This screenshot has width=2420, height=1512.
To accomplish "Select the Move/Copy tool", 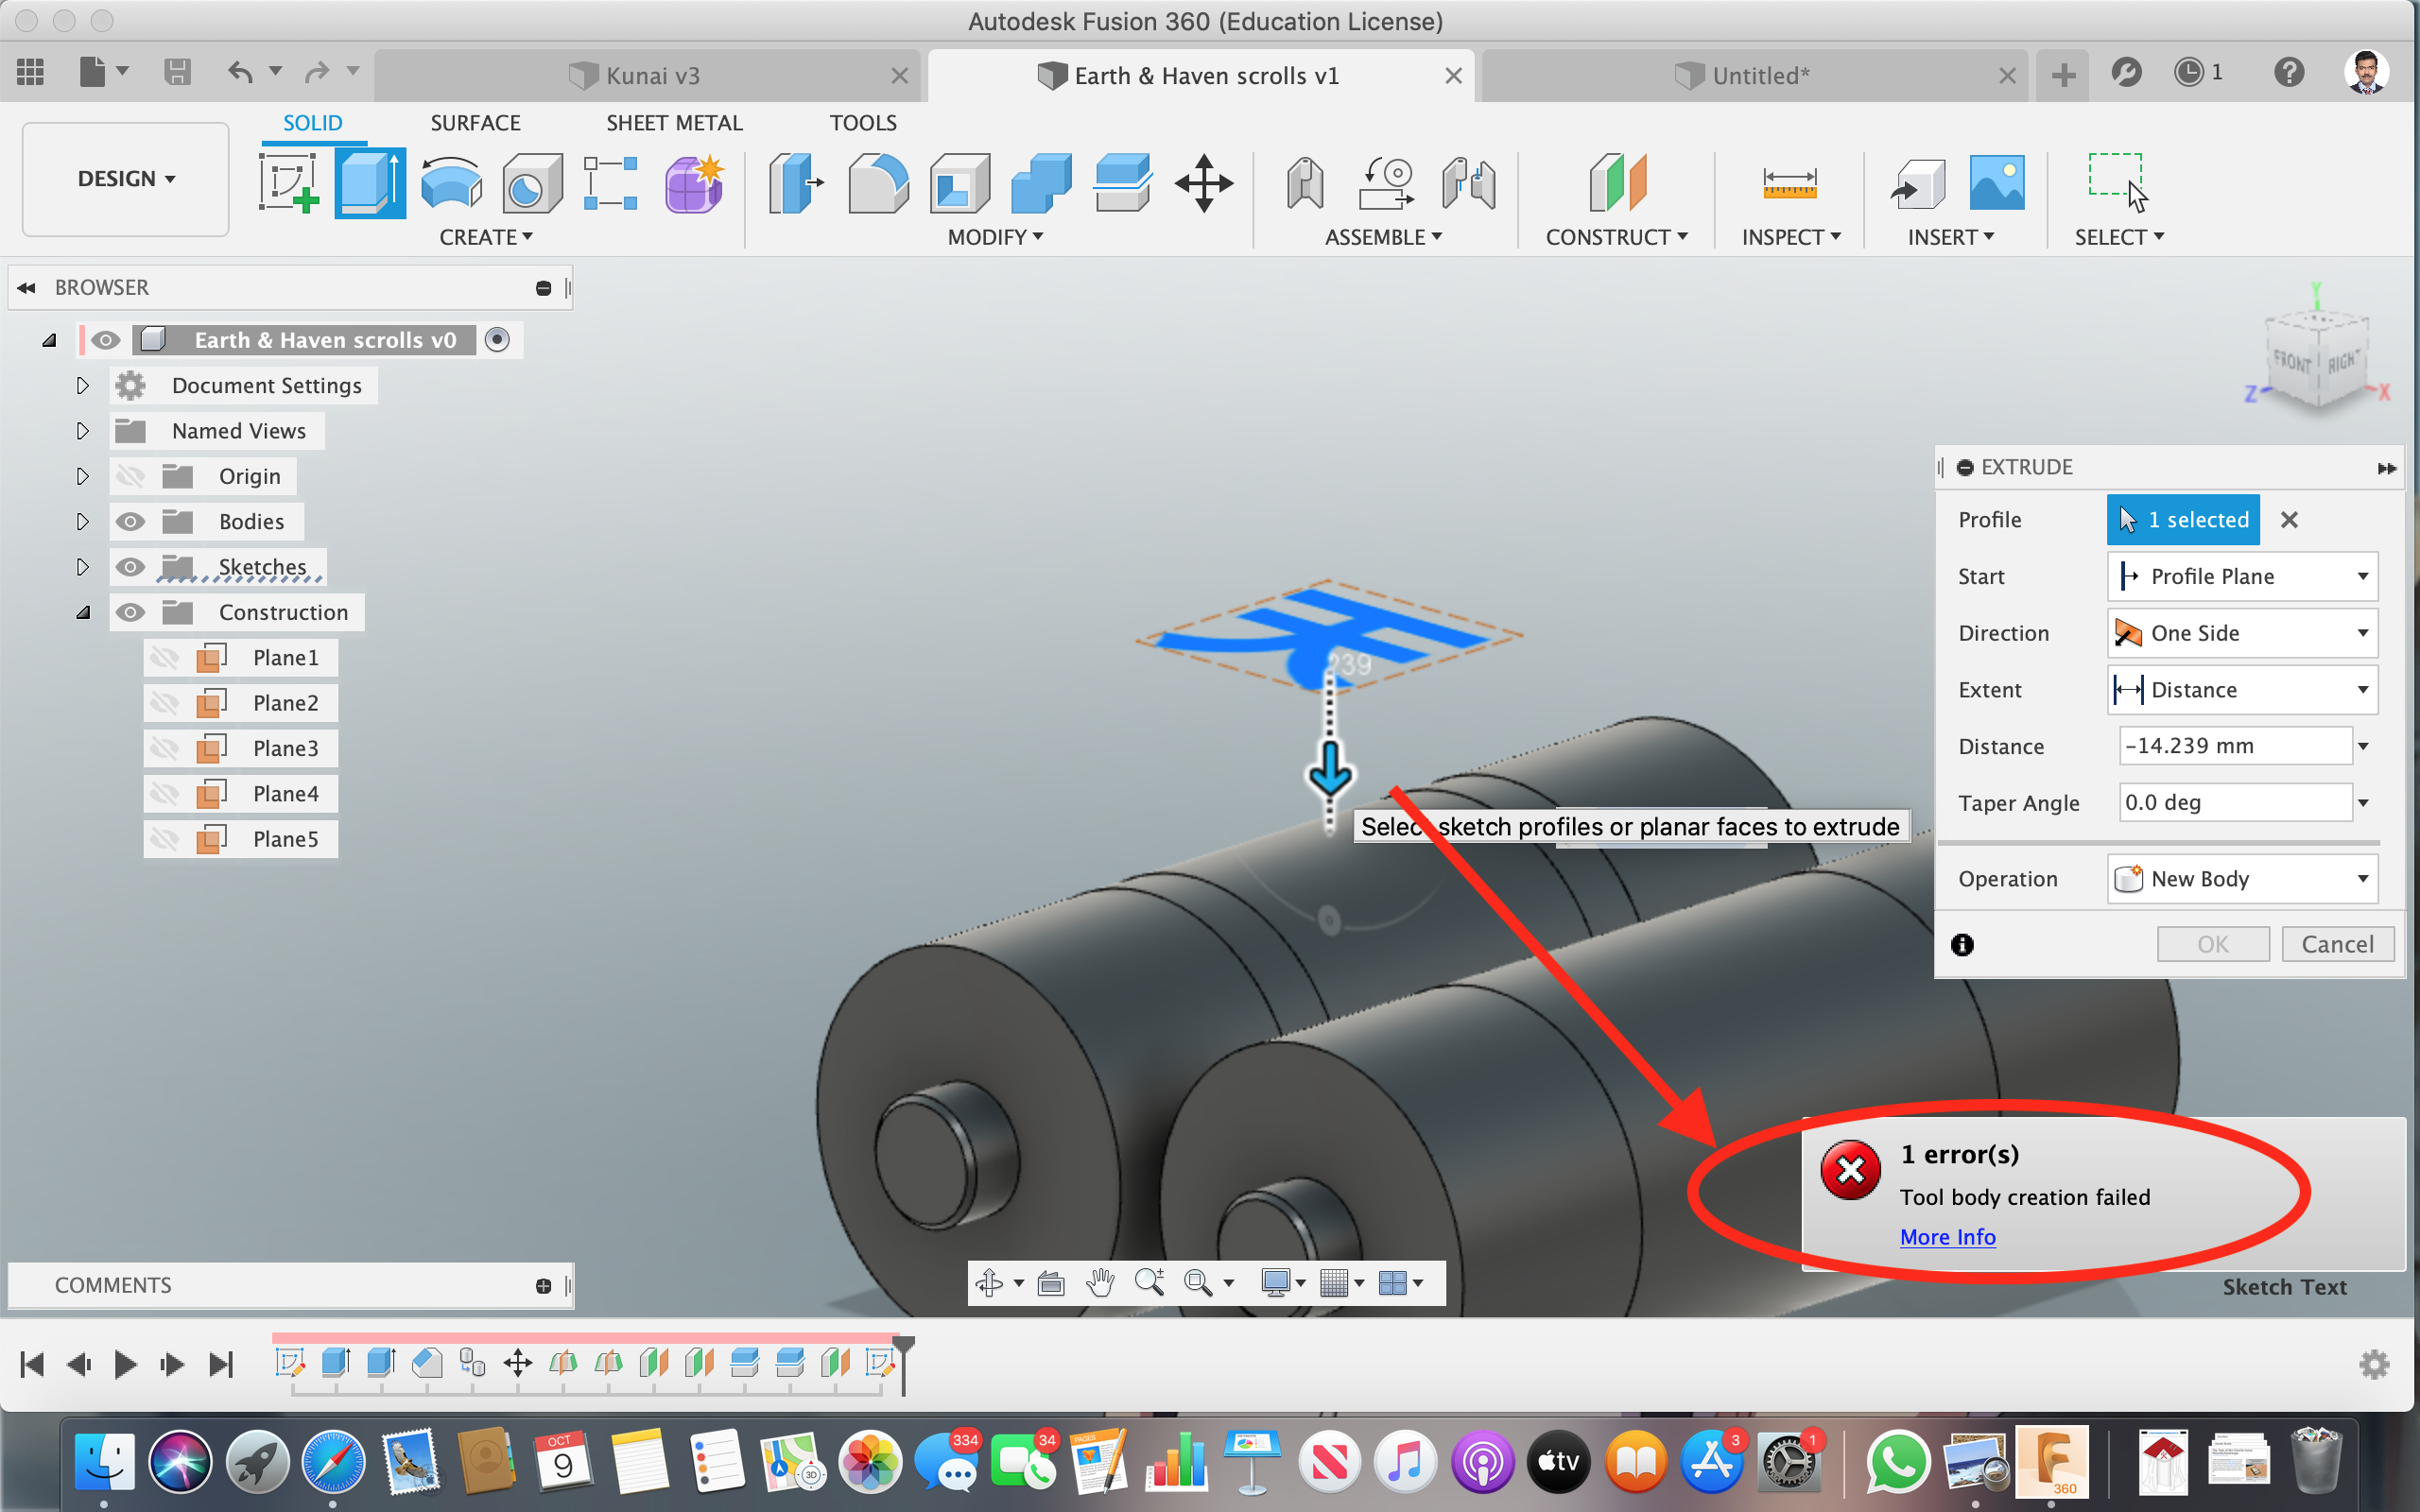I will tap(1203, 183).
